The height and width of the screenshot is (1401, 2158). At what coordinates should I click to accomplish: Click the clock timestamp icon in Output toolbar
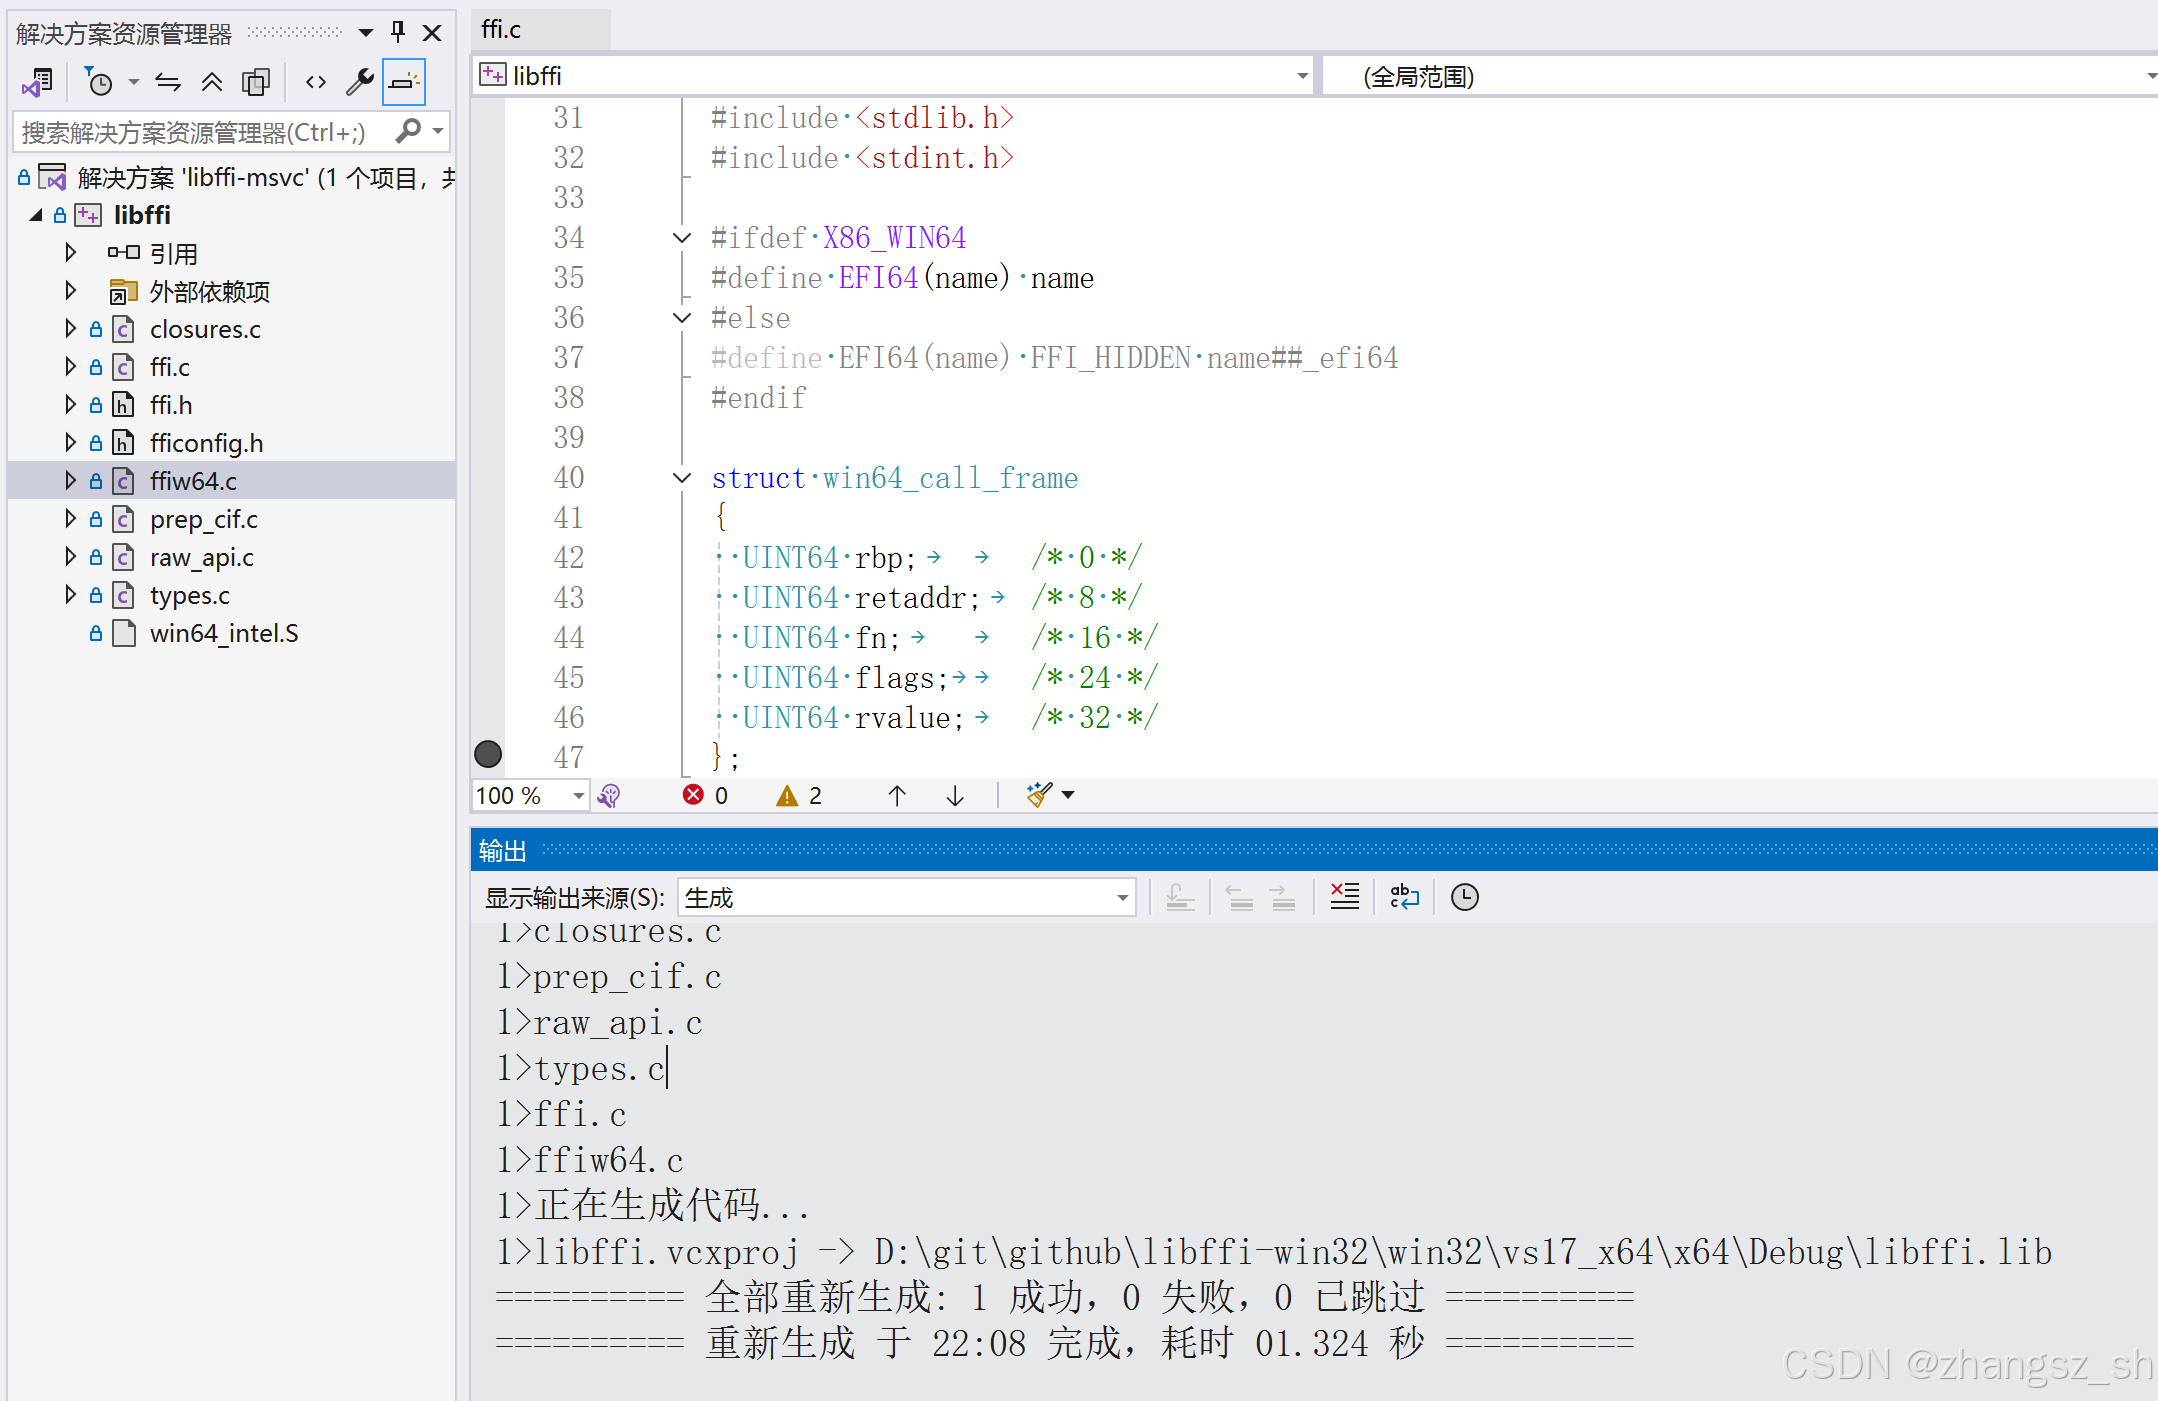tap(1464, 897)
